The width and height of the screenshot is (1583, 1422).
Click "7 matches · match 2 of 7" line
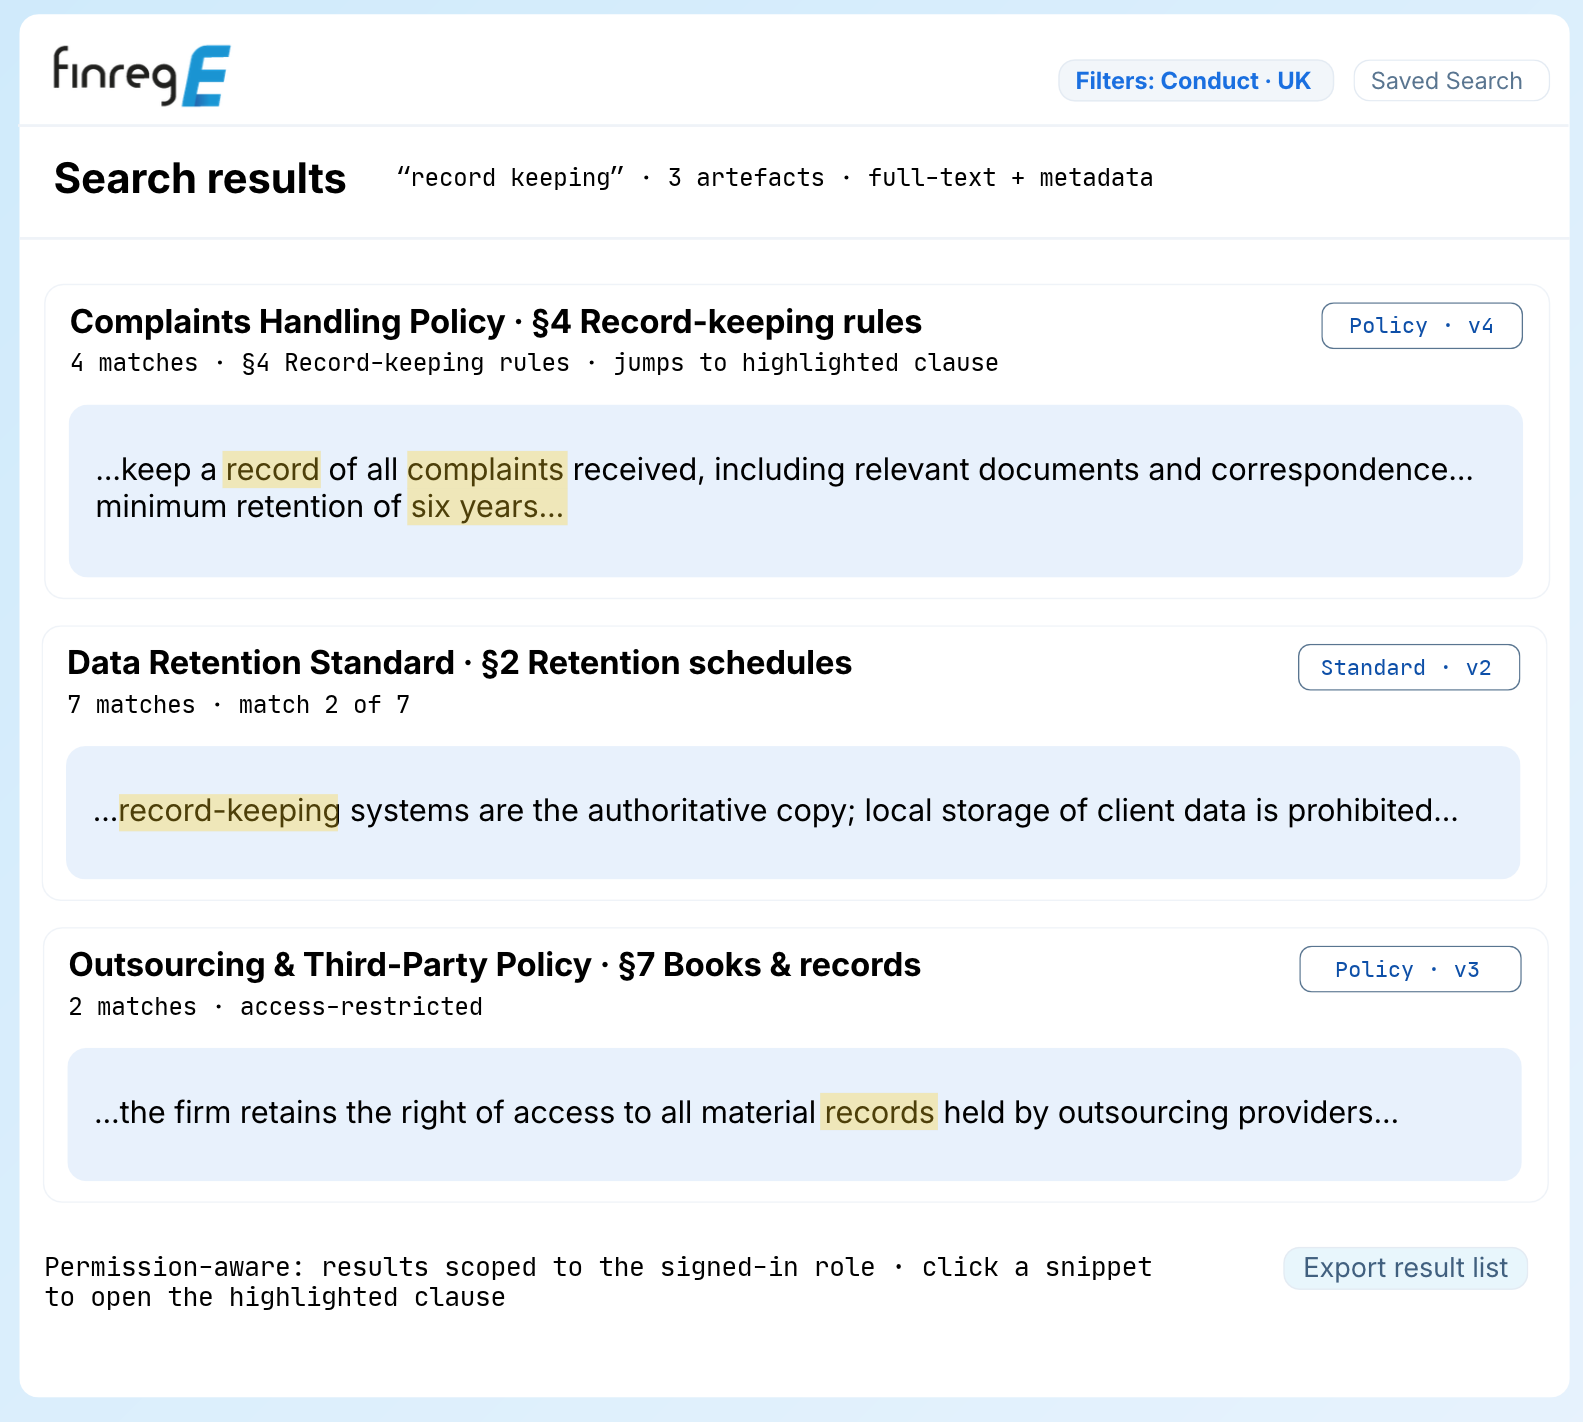point(238,705)
